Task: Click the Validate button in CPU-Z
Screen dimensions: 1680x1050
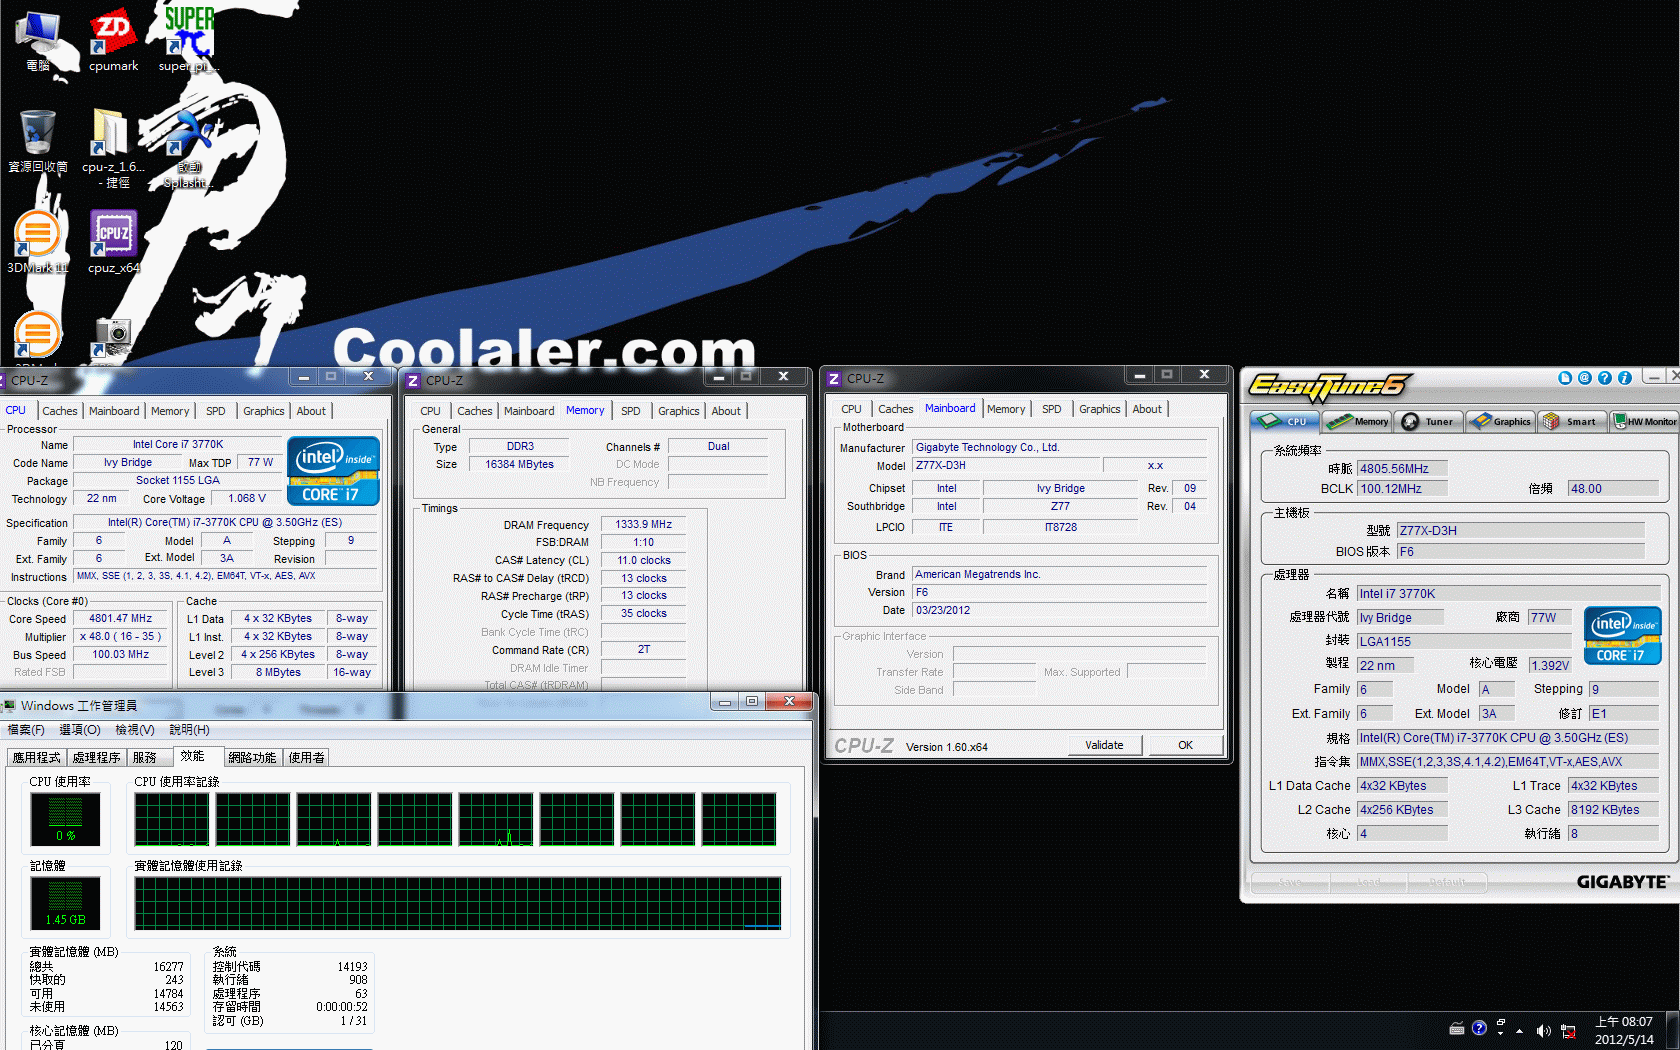Action: [x=1104, y=745]
